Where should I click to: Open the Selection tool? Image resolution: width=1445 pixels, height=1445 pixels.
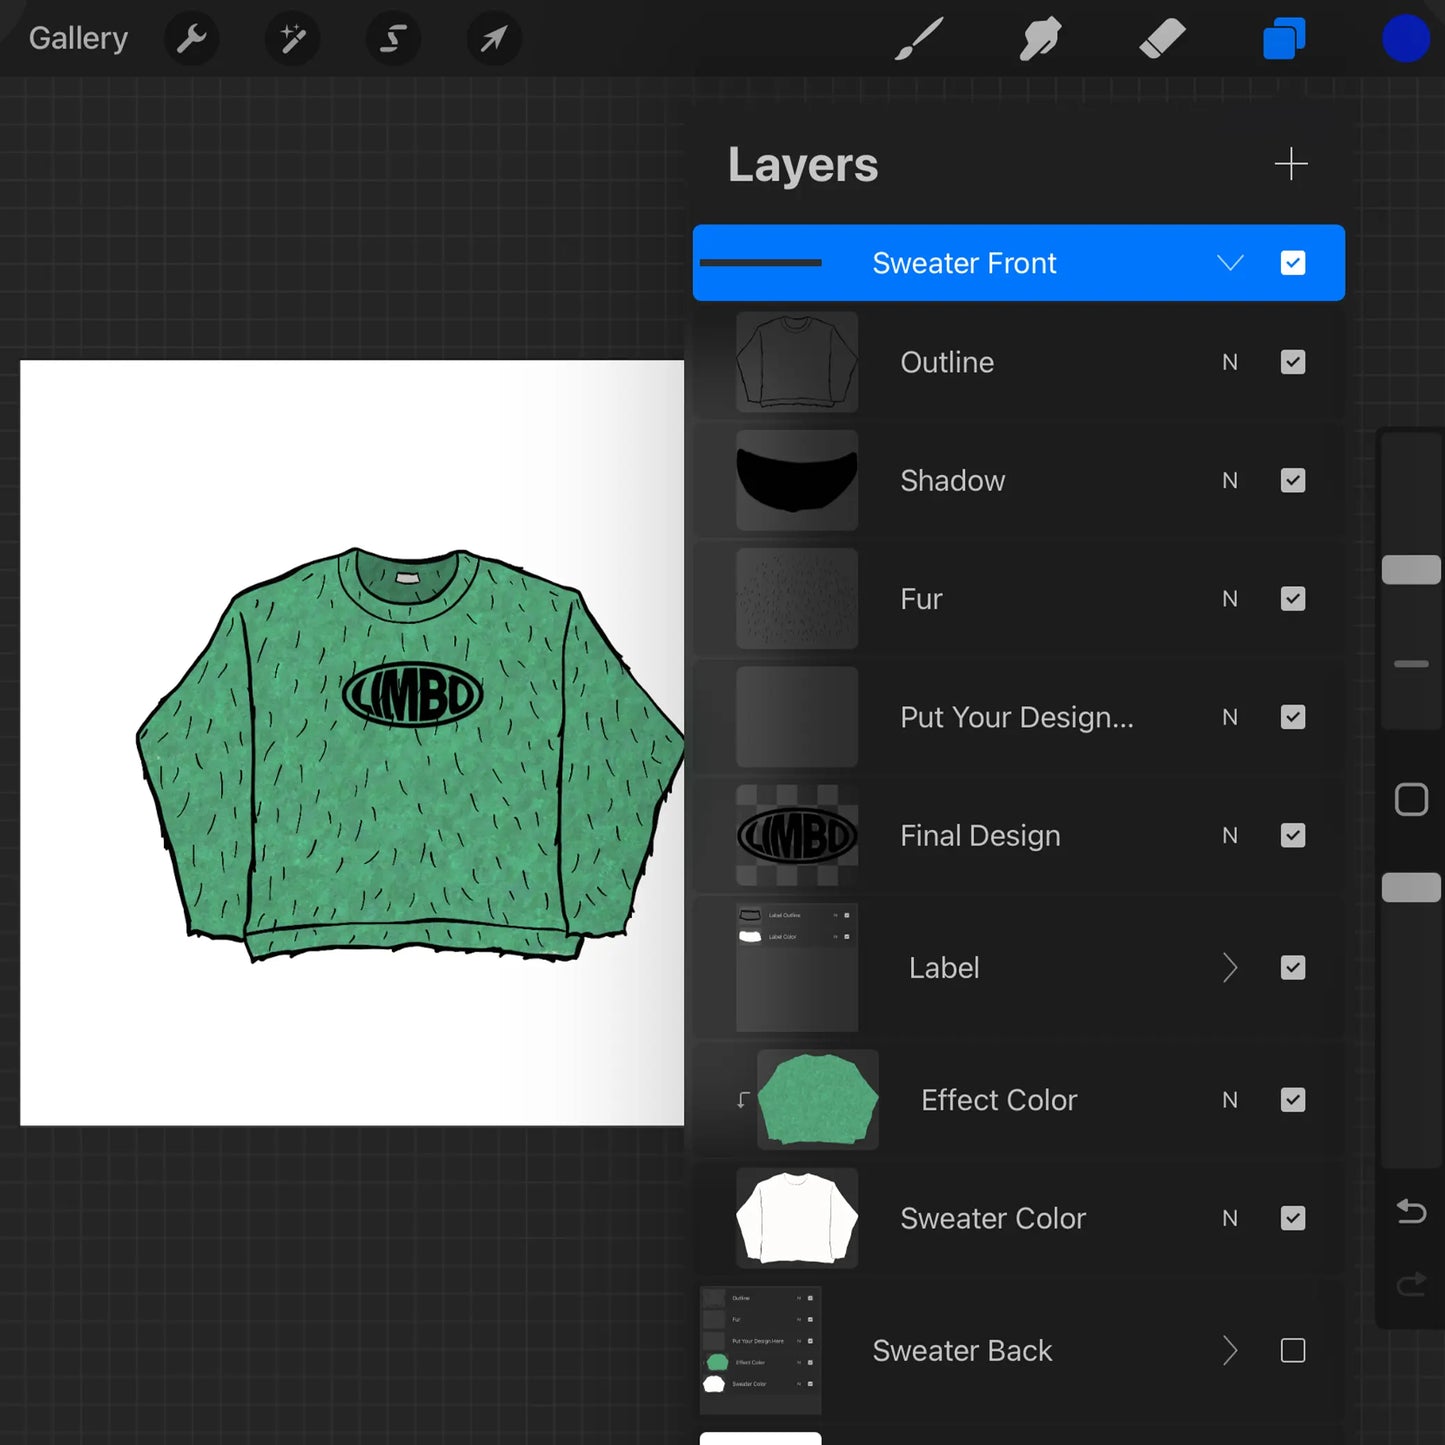click(392, 39)
